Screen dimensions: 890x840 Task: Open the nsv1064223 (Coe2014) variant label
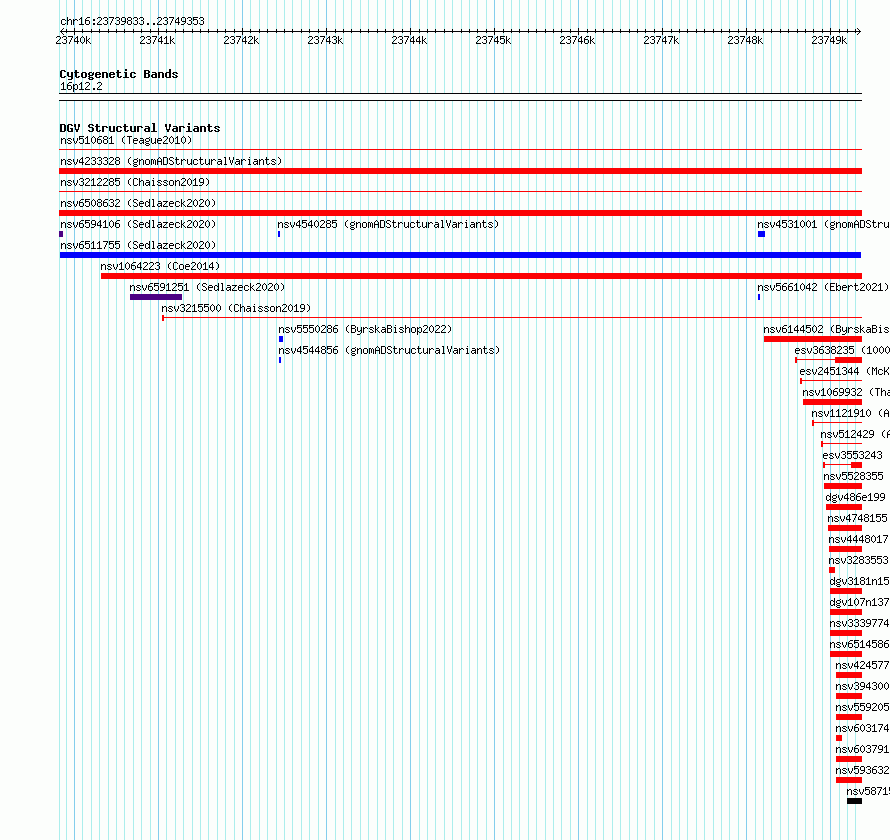160,266
